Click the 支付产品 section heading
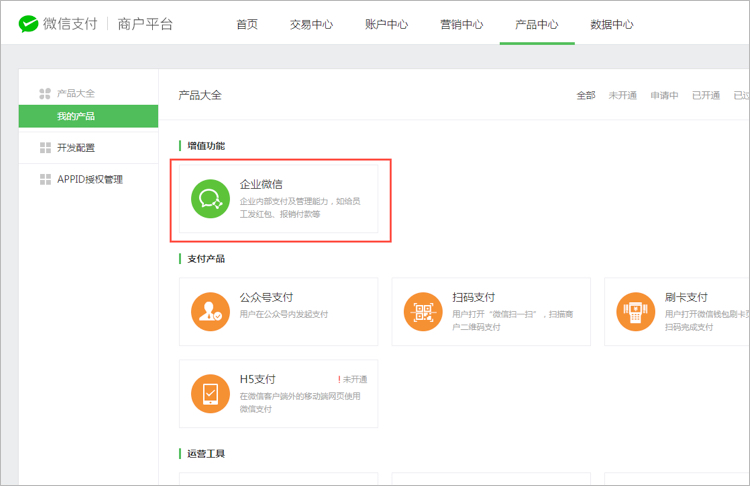This screenshot has width=750, height=486. tap(206, 259)
